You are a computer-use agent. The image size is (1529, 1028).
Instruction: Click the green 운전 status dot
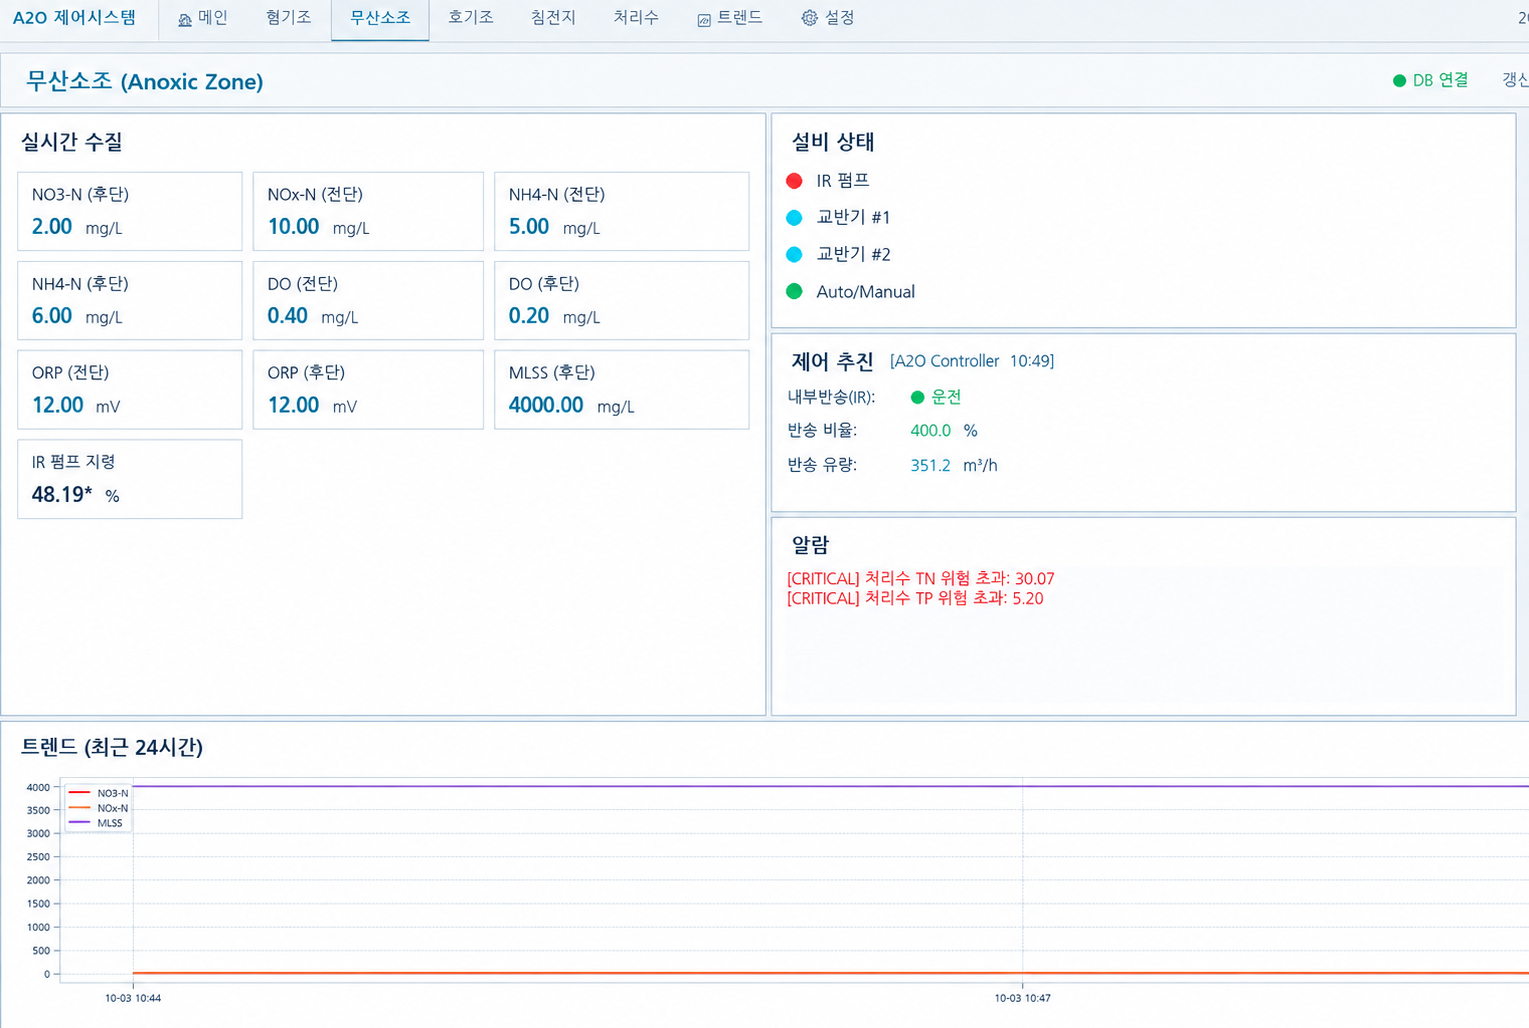pyautogui.click(x=917, y=398)
